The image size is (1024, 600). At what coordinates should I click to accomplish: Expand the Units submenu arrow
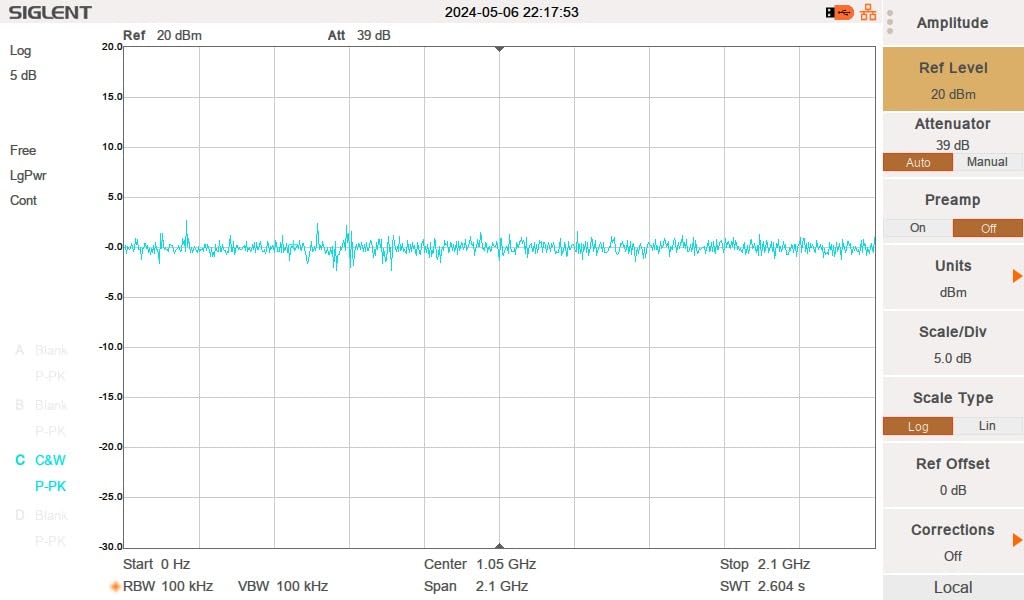coord(1017,276)
